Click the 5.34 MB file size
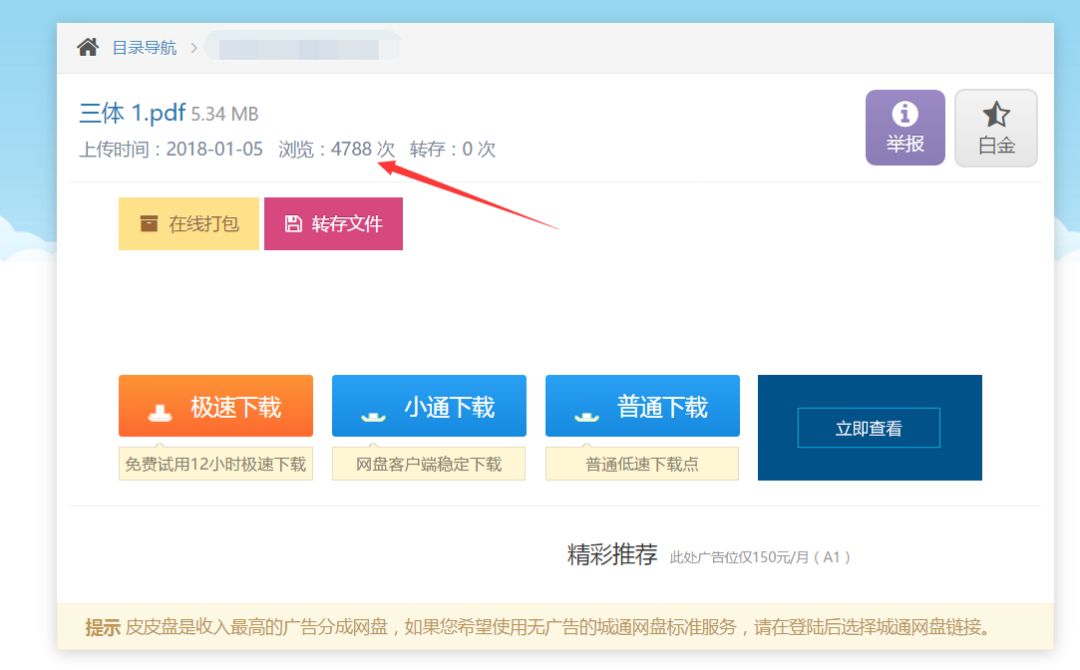Image resolution: width=1080 pixels, height=670 pixels. tap(225, 114)
